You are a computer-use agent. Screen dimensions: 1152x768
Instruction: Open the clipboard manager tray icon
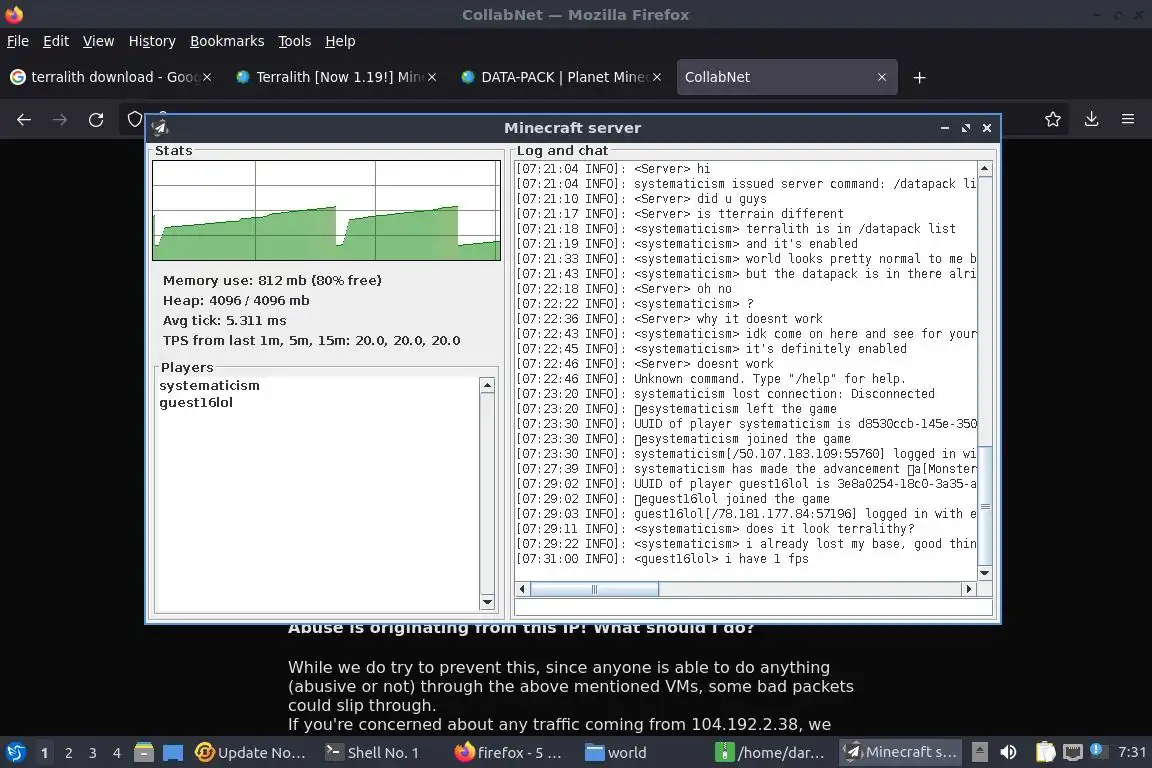(1045, 752)
